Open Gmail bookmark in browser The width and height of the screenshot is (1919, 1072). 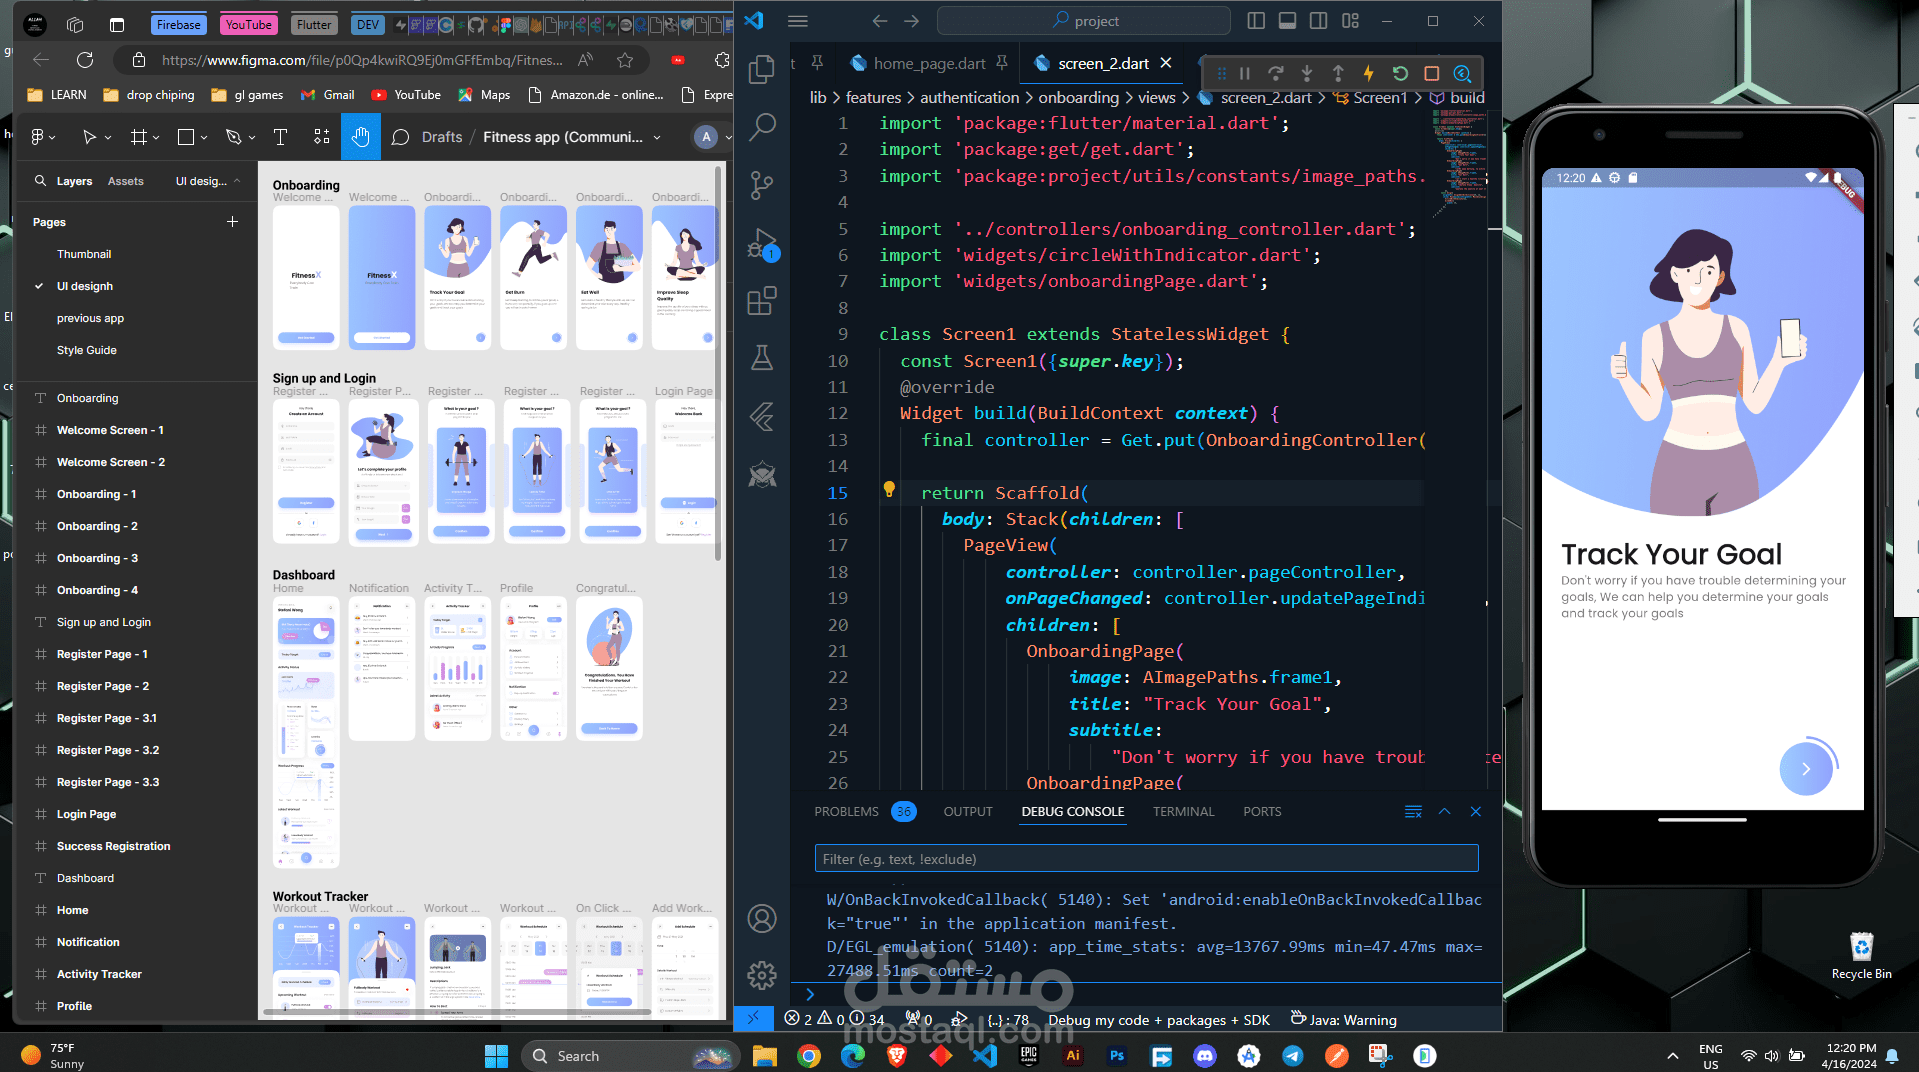(328, 95)
